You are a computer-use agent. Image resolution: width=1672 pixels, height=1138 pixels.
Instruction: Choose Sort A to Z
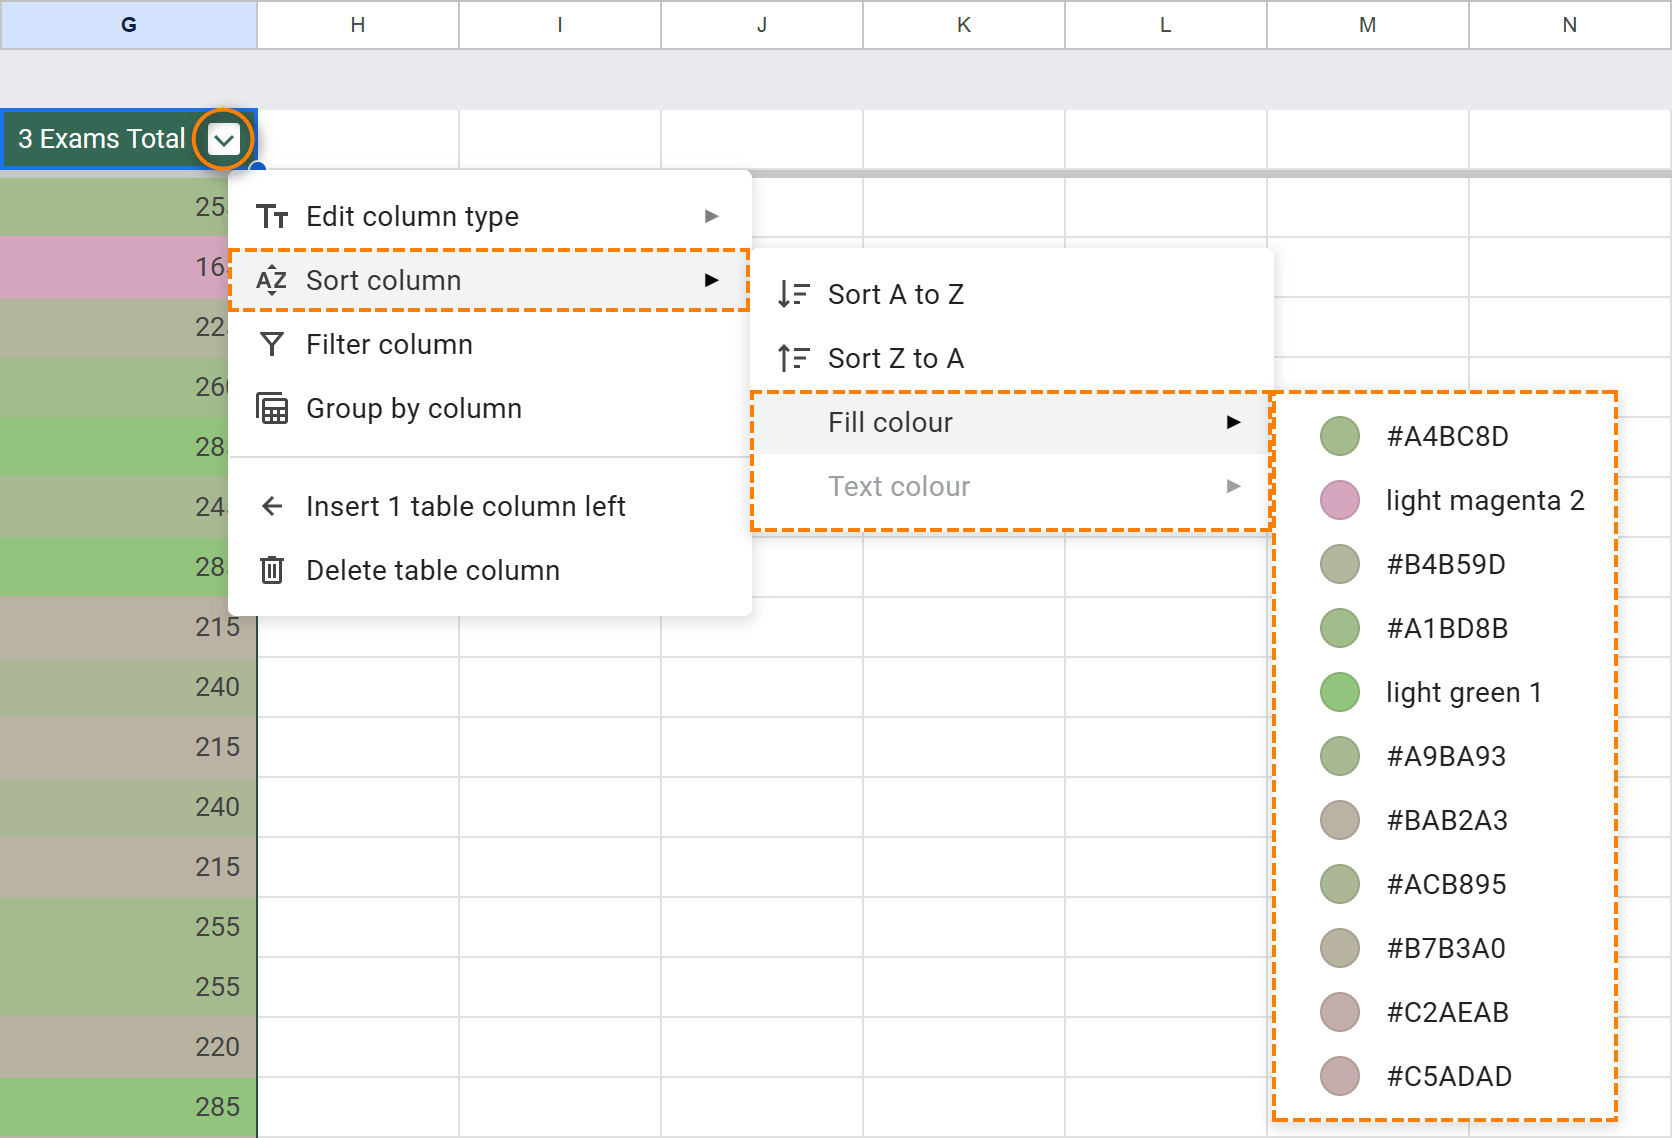tap(1012, 294)
